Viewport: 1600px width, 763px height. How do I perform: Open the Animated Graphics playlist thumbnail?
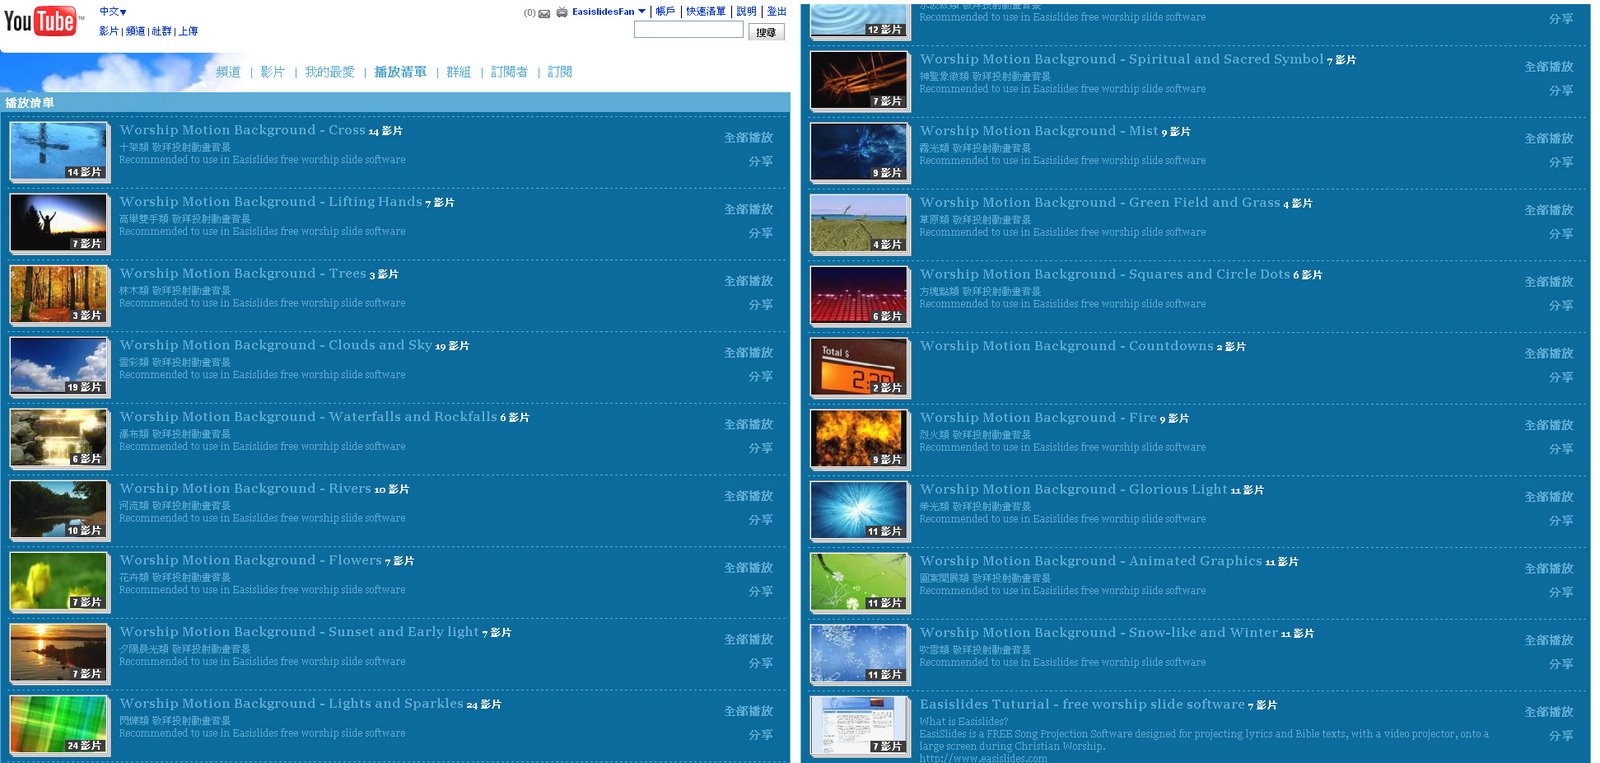pyautogui.click(x=860, y=582)
